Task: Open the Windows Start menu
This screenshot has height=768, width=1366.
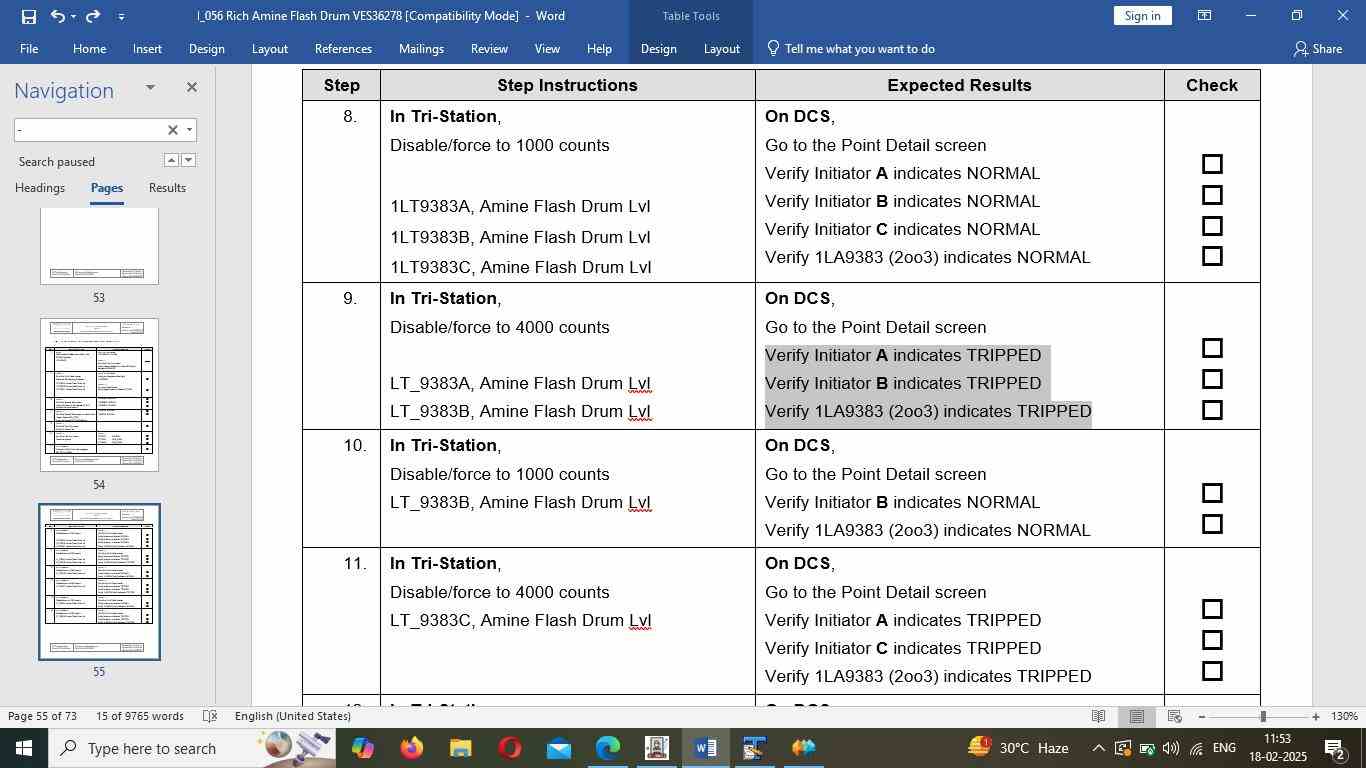Action: 24,748
